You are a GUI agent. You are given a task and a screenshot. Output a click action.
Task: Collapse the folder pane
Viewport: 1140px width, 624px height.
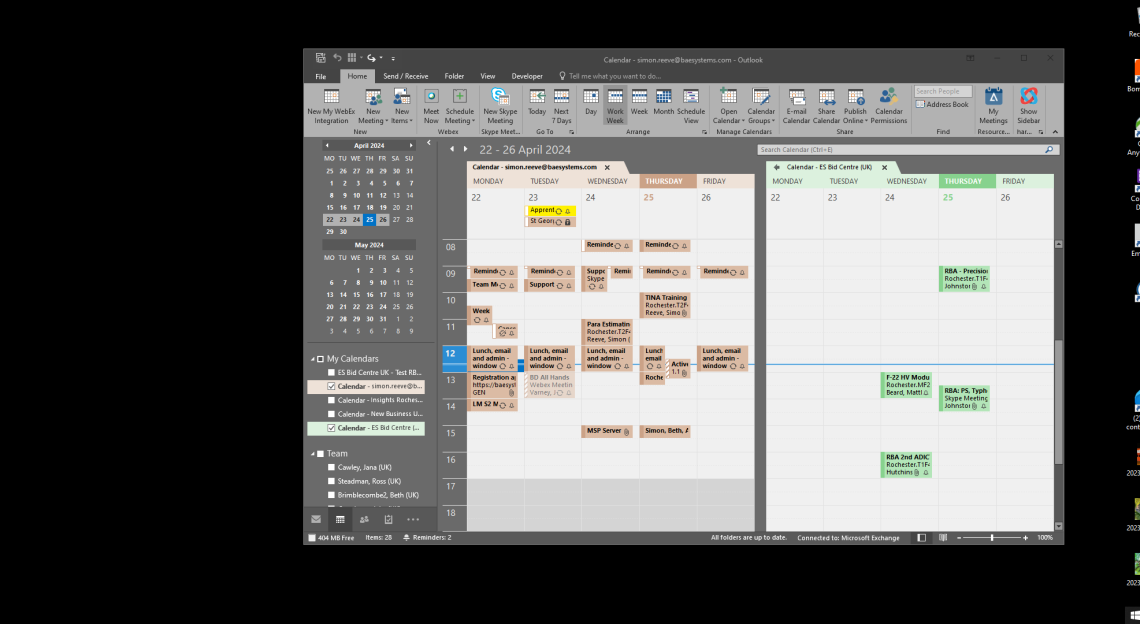coord(428,143)
